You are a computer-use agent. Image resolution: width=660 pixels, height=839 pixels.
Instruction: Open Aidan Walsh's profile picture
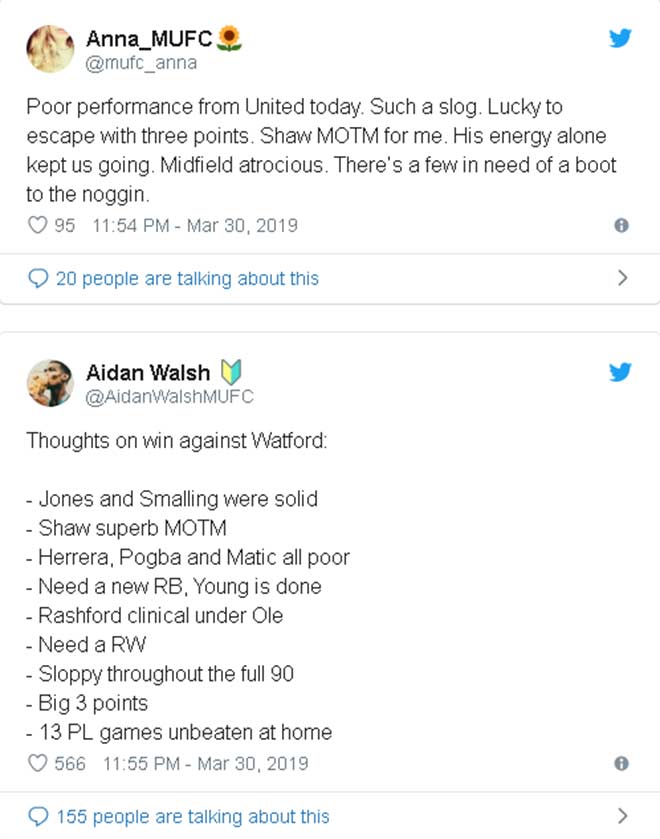pos(49,383)
